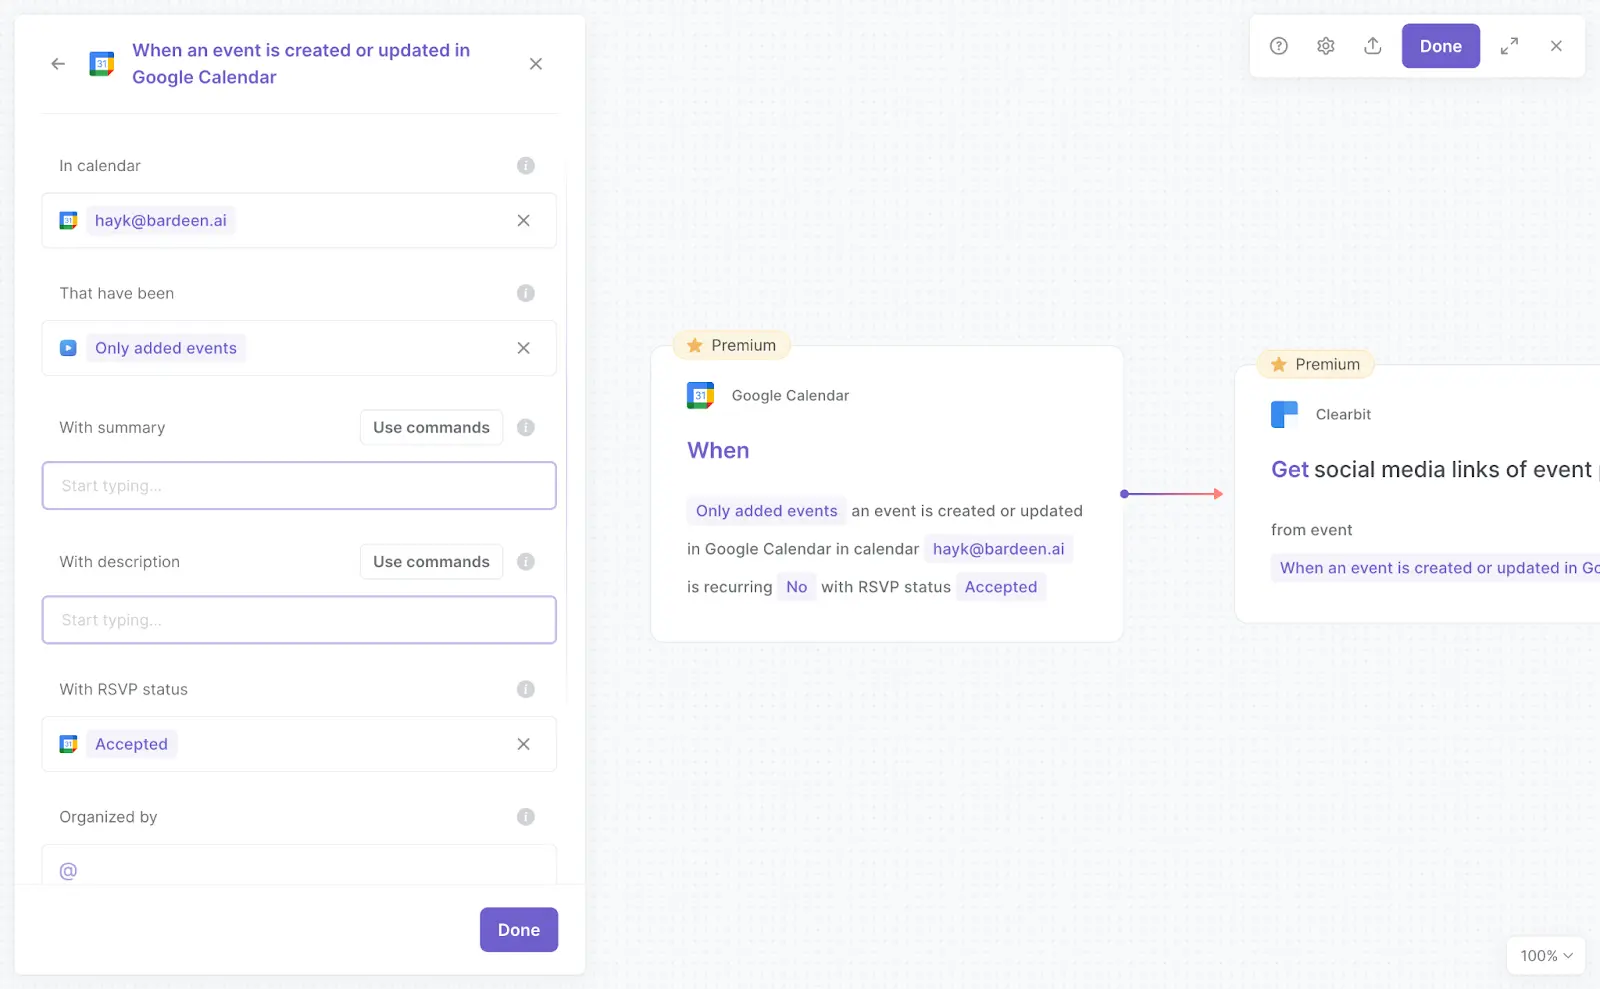Click the from event chip in Clearbit card
Image resolution: width=1600 pixels, height=989 pixels.
(x=1436, y=568)
